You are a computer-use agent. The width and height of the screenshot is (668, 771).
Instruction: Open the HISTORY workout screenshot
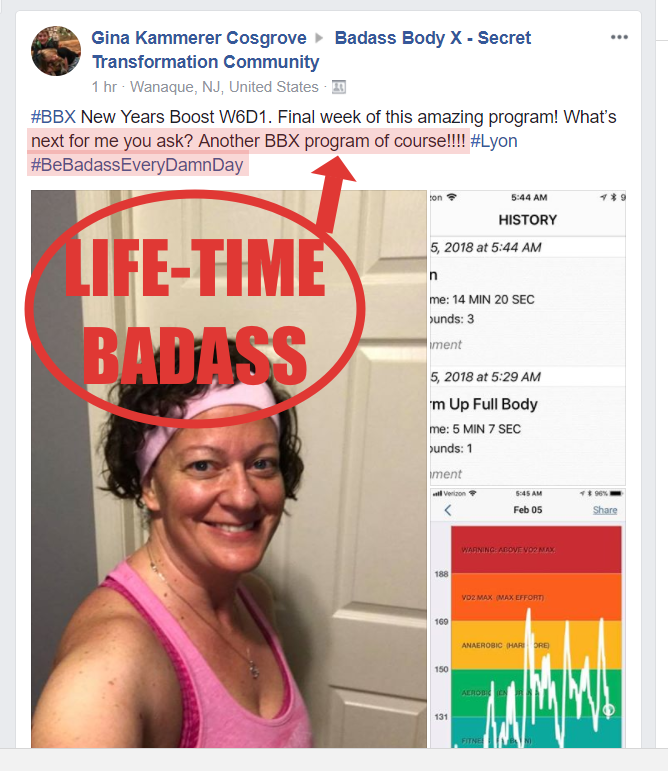click(x=527, y=338)
